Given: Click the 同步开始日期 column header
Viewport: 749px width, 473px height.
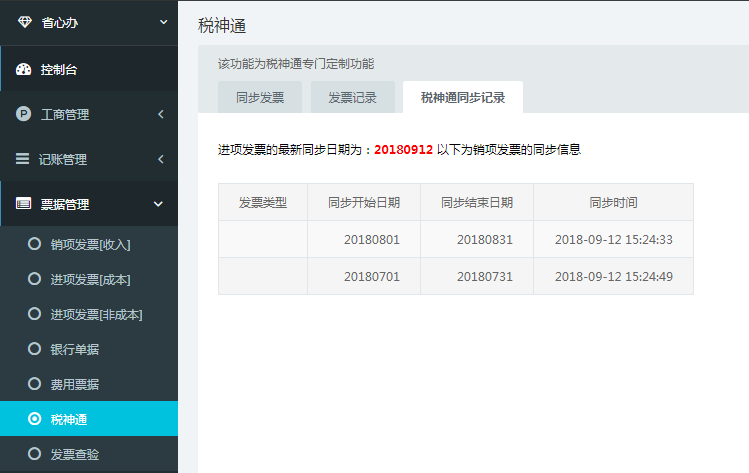Looking at the screenshot, I should tap(364, 202).
